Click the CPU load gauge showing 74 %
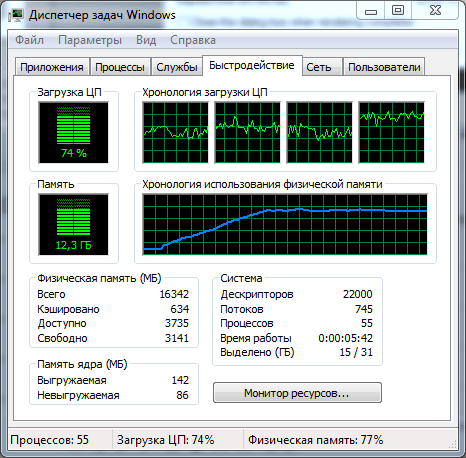Image resolution: width=466 pixels, height=458 pixels. click(x=74, y=132)
